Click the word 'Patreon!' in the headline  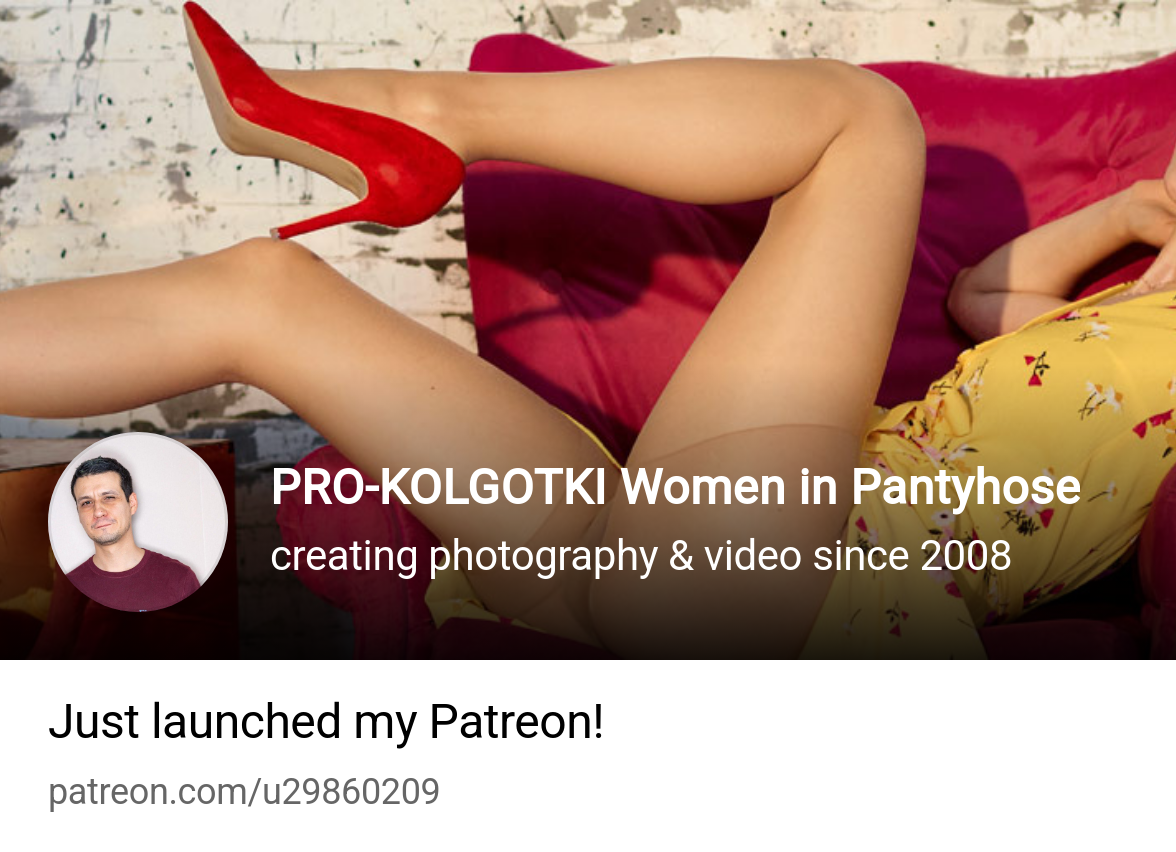(517, 722)
